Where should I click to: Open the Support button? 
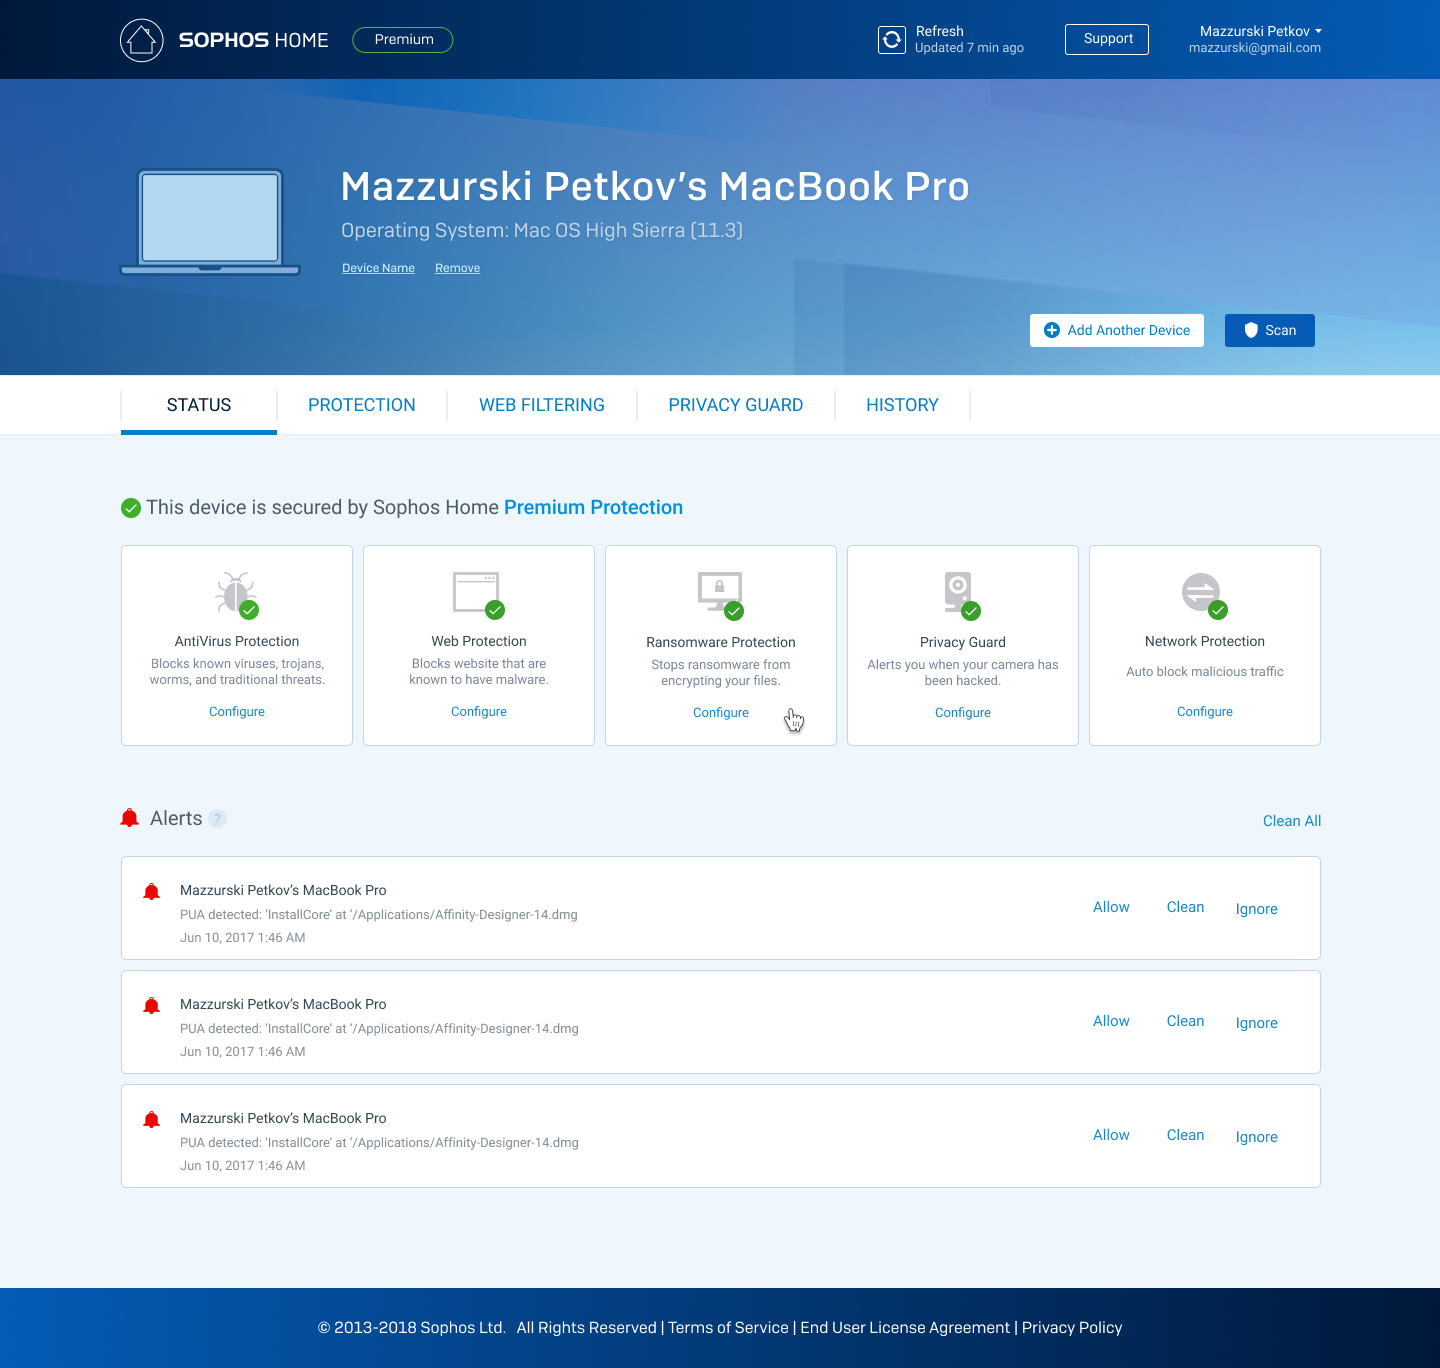click(x=1107, y=39)
